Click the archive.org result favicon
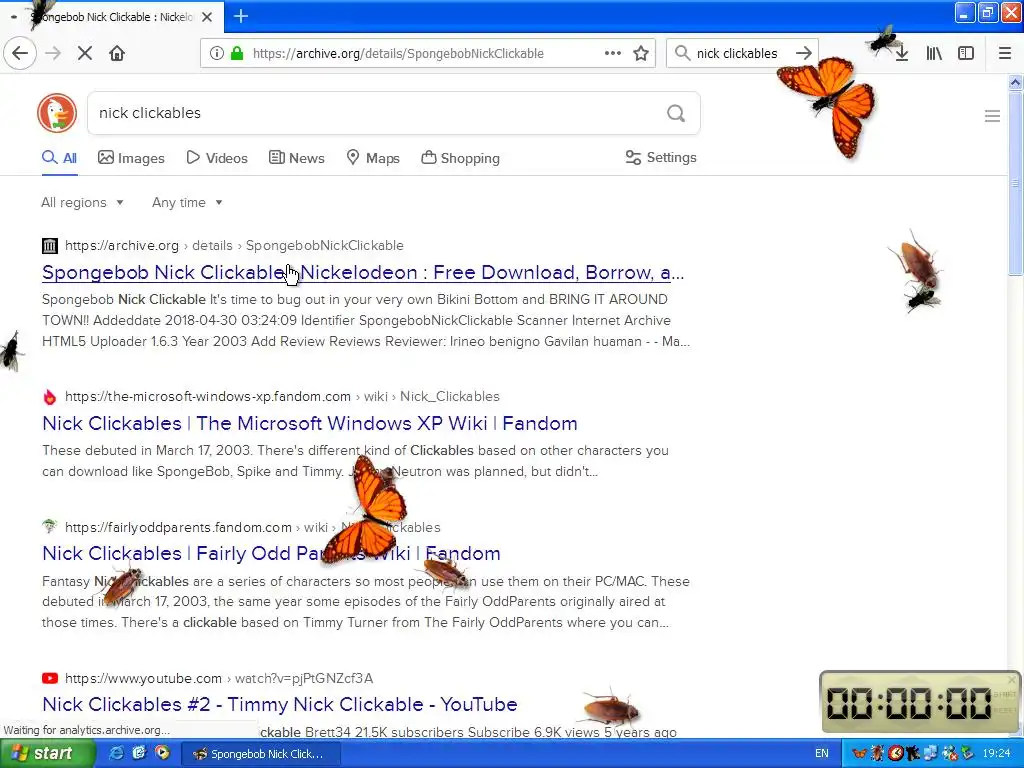 50,246
